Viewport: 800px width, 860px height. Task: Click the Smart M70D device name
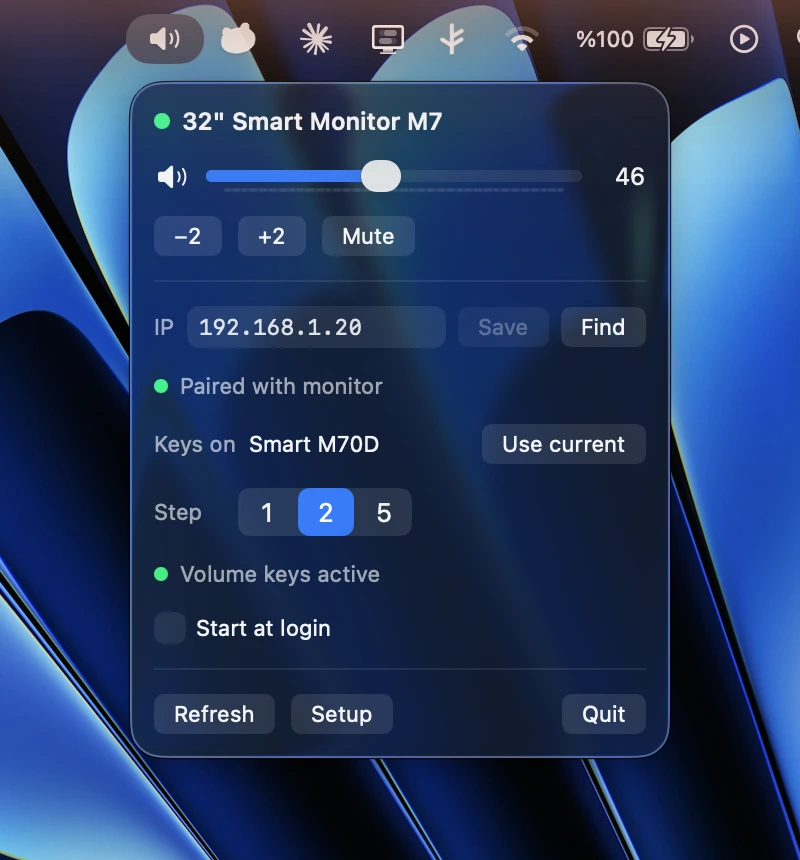point(314,444)
